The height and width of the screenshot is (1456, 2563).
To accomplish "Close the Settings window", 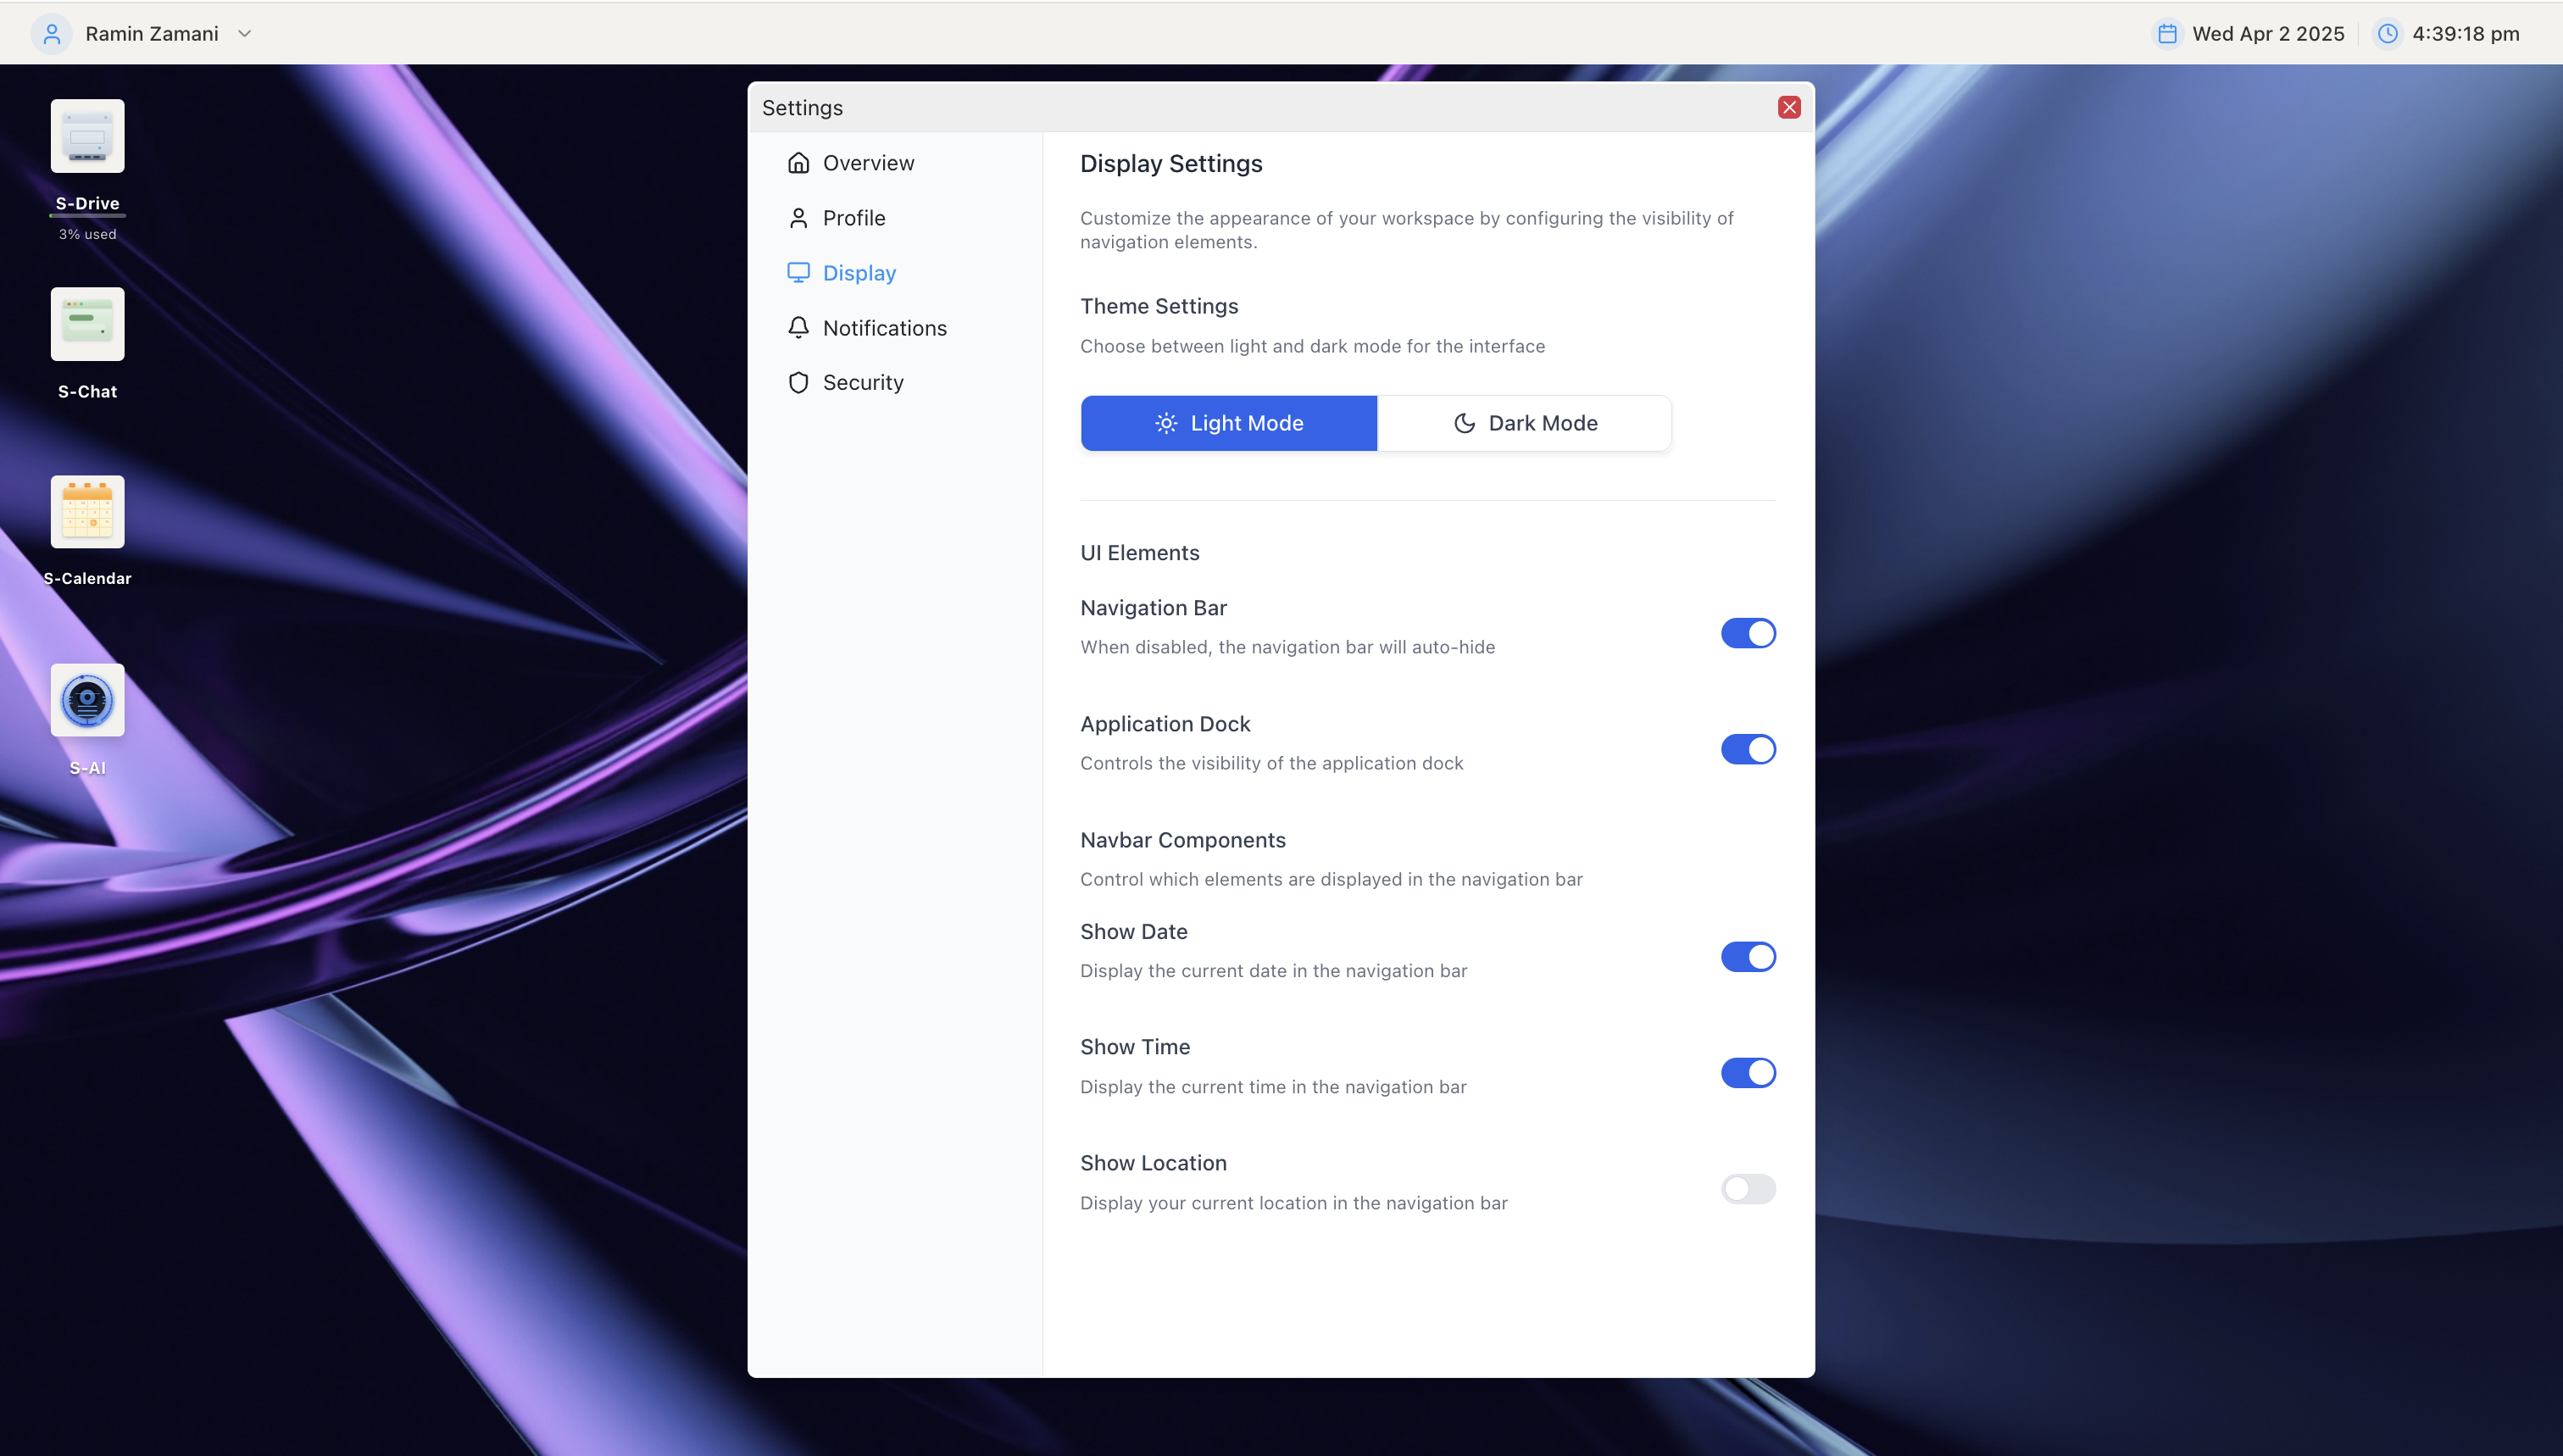I will [x=1789, y=108].
